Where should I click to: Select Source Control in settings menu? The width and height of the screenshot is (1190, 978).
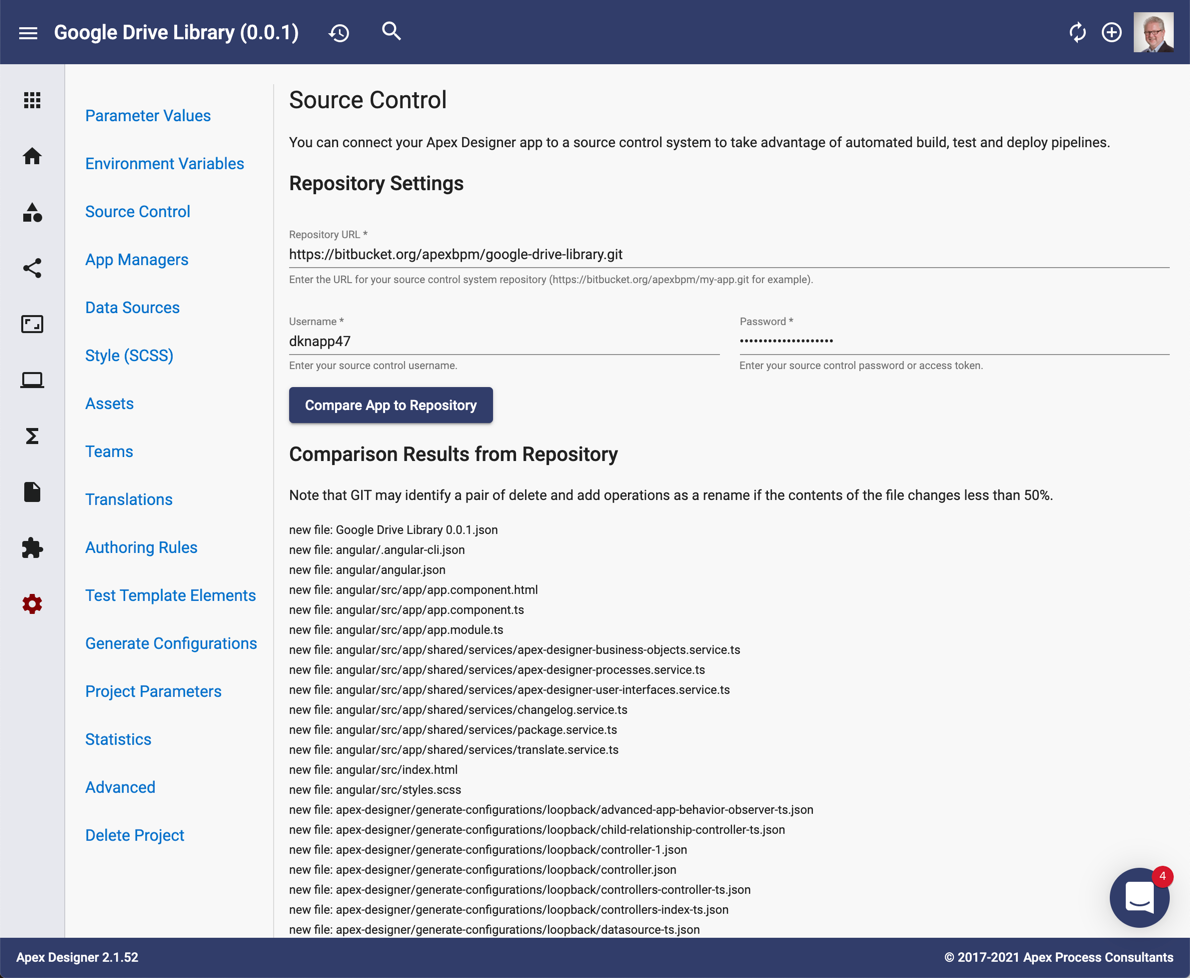(137, 212)
